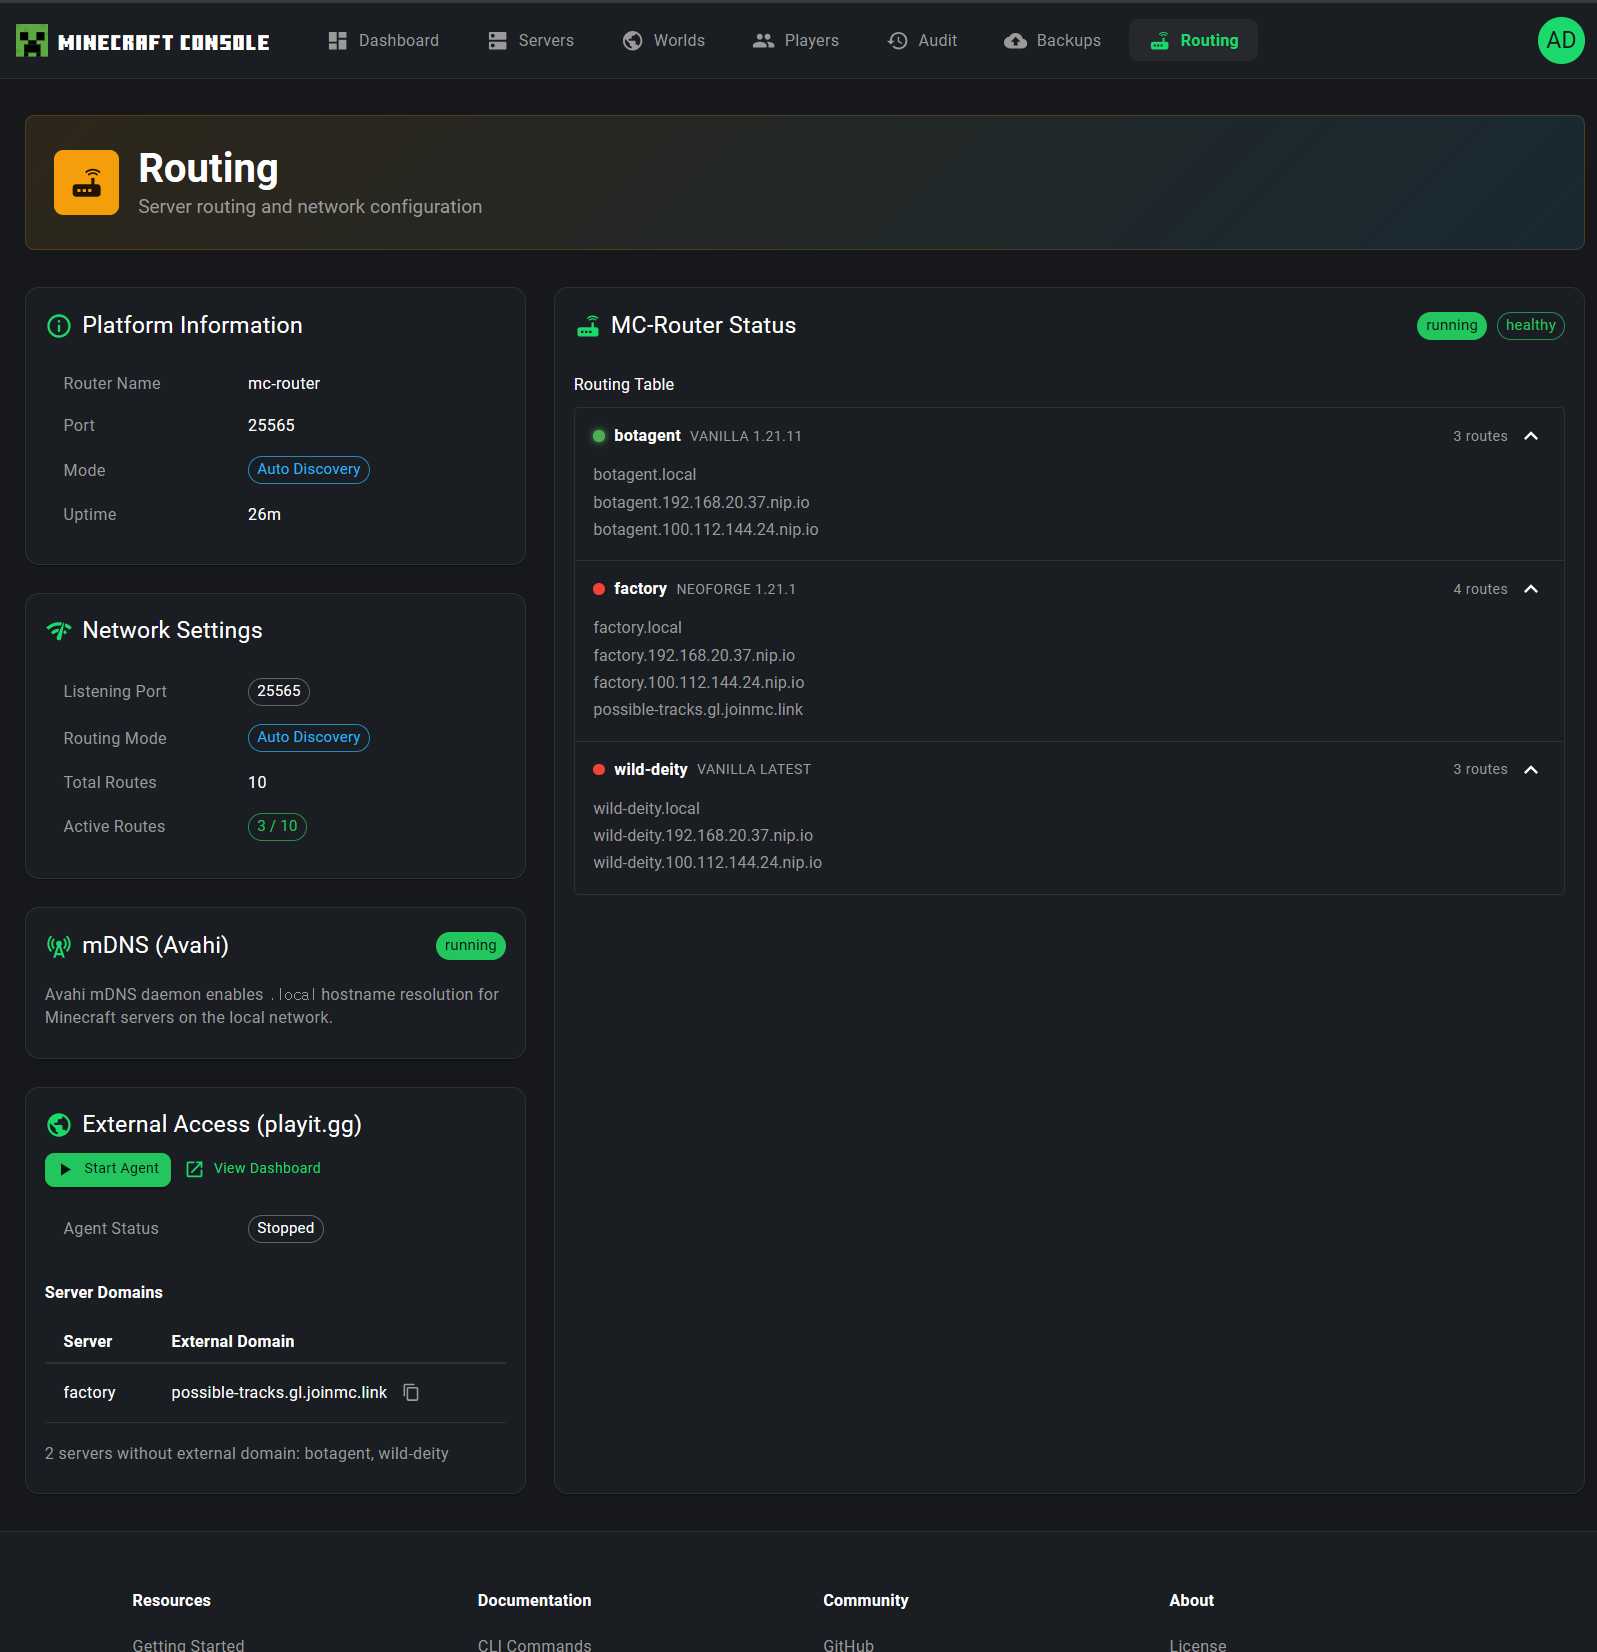Click the botagent green status dot
This screenshot has height=1652, width=1597.
(599, 436)
